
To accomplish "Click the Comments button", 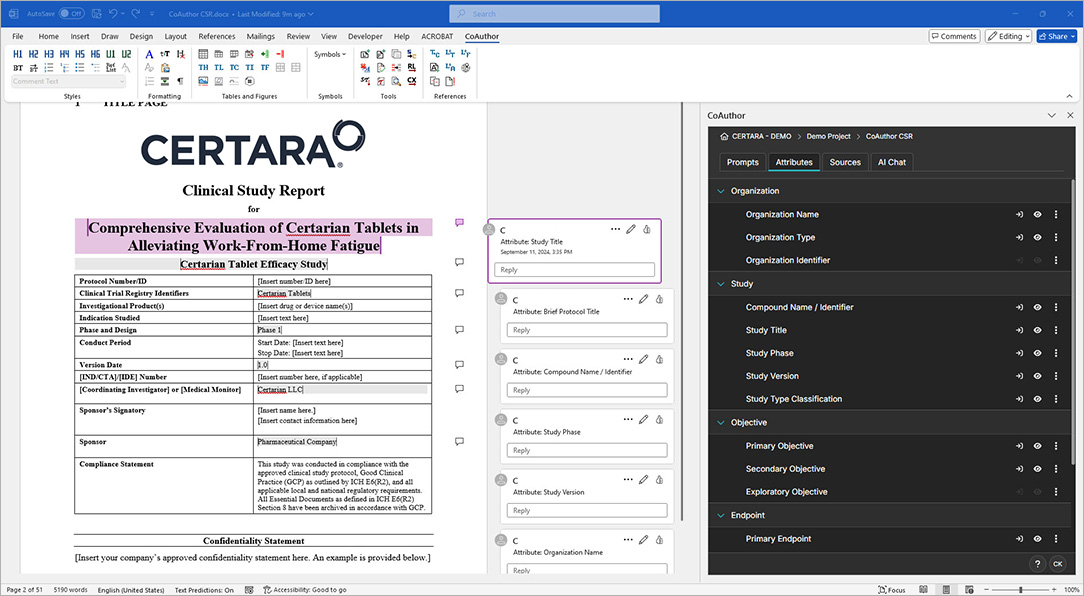I will pyautogui.click(x=954, y=36).
